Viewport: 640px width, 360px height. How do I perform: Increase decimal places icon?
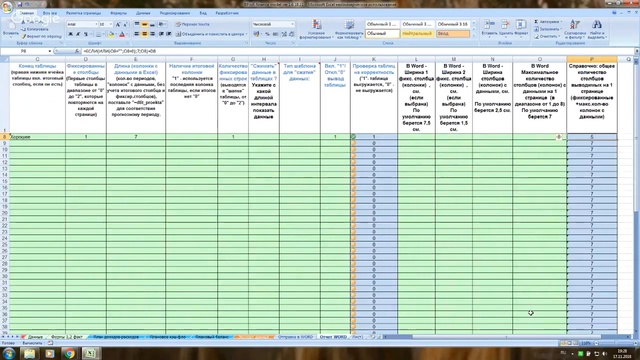pyautogui.click(x=284, y=34)
